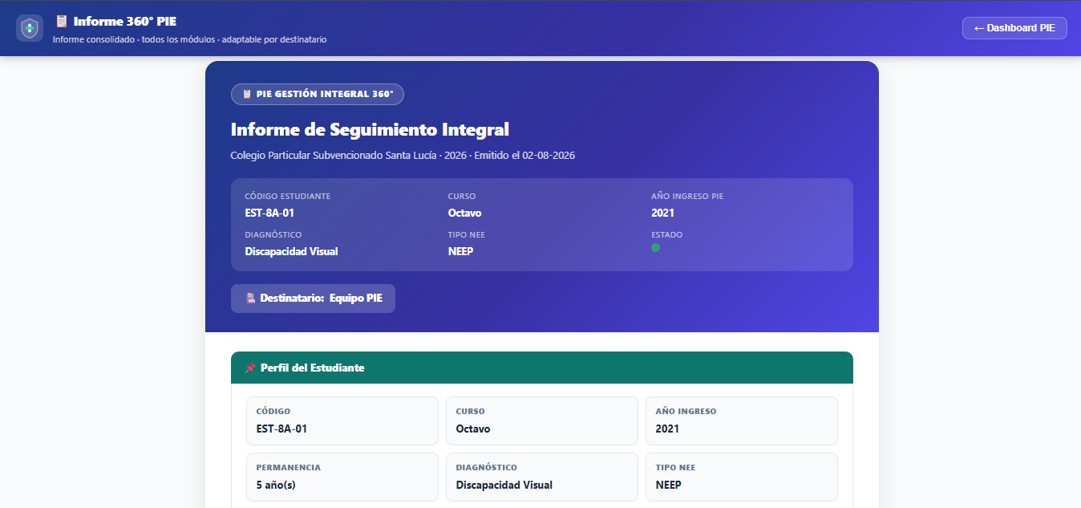
Task: Click 'EST-8A-01' under Código Estudiante
Action: point(270,213)
